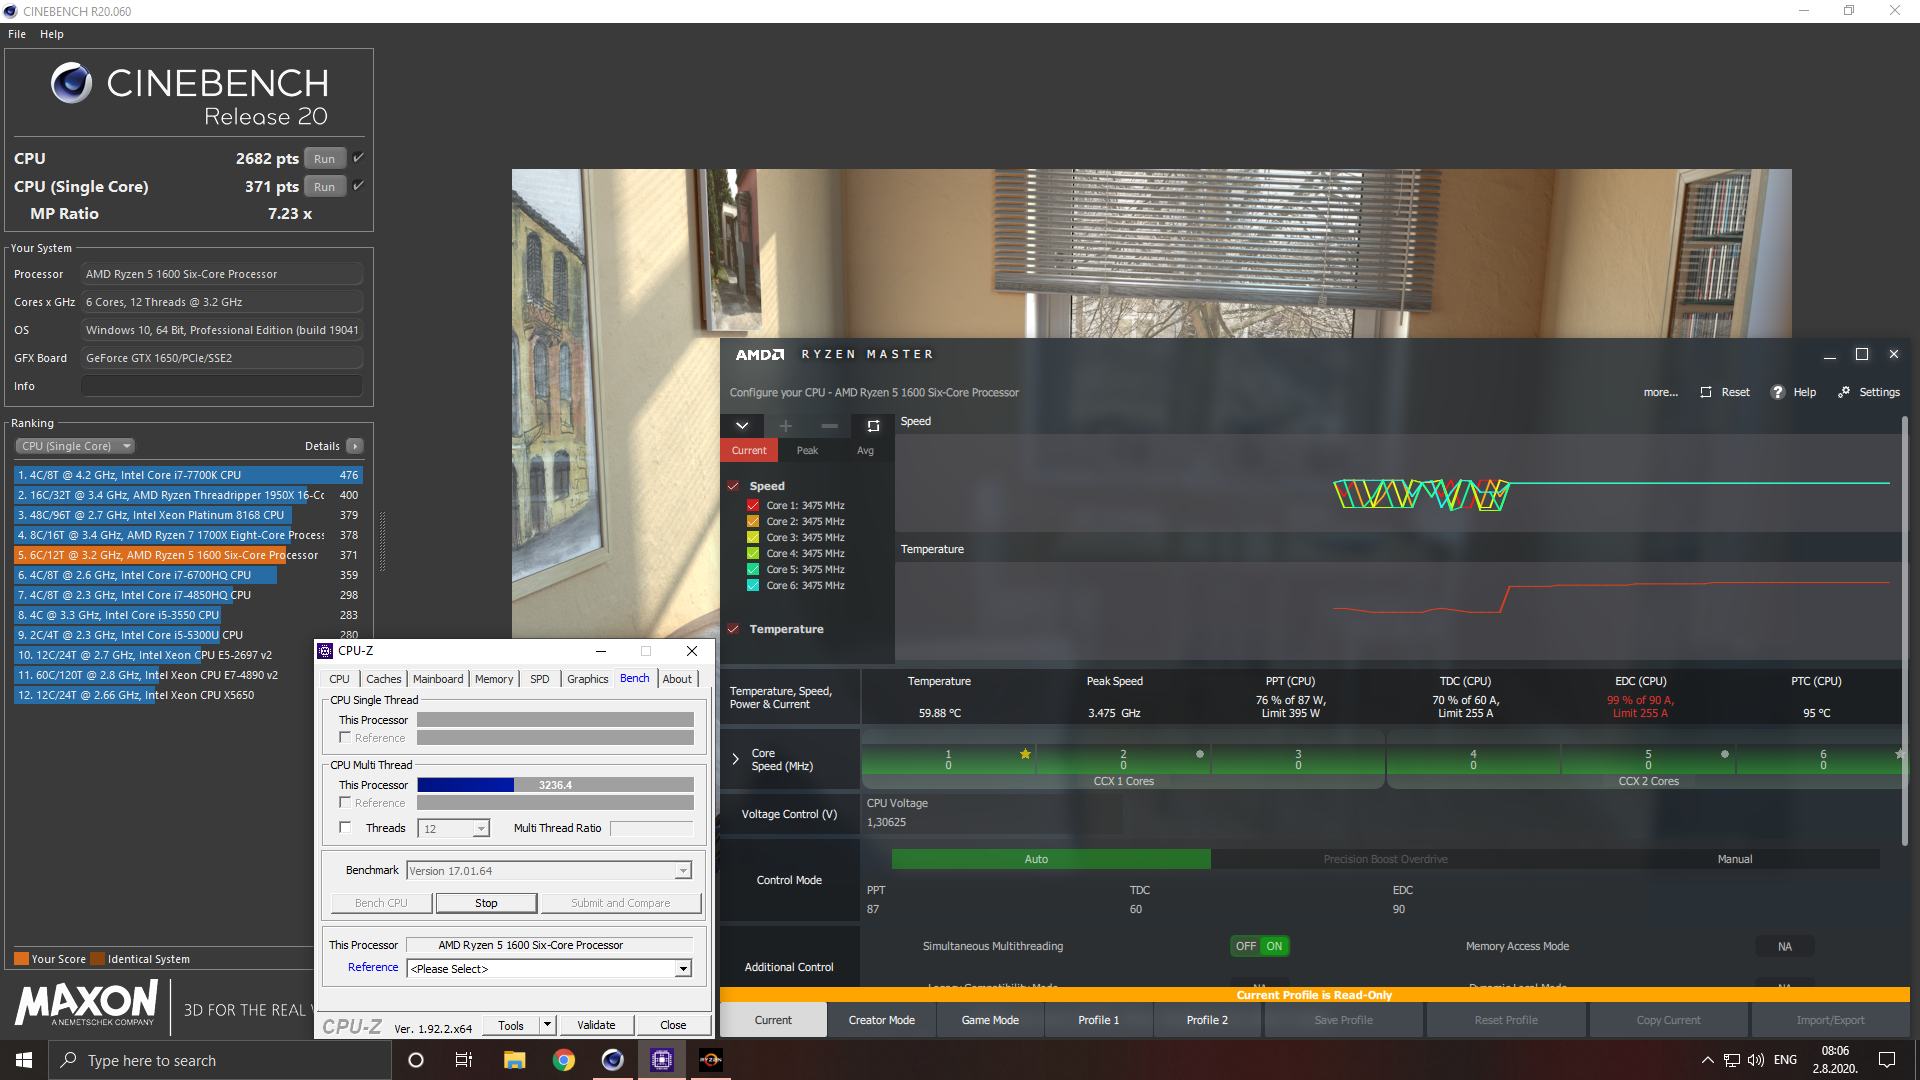1920x1080 pixels.
Task: Toggle Simultaneous Multithreading ON/OFF
Action: coord(1255,945)
